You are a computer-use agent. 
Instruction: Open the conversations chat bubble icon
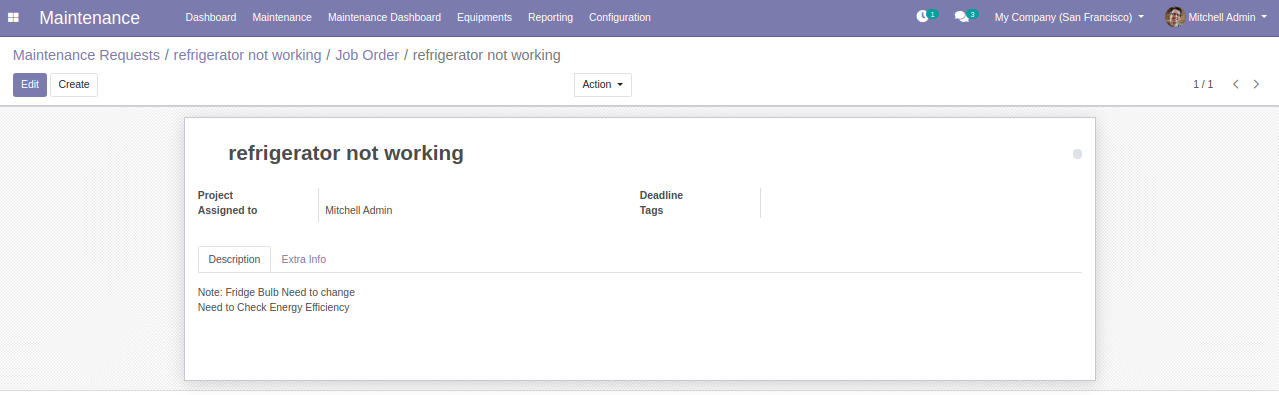pos(961,17)
